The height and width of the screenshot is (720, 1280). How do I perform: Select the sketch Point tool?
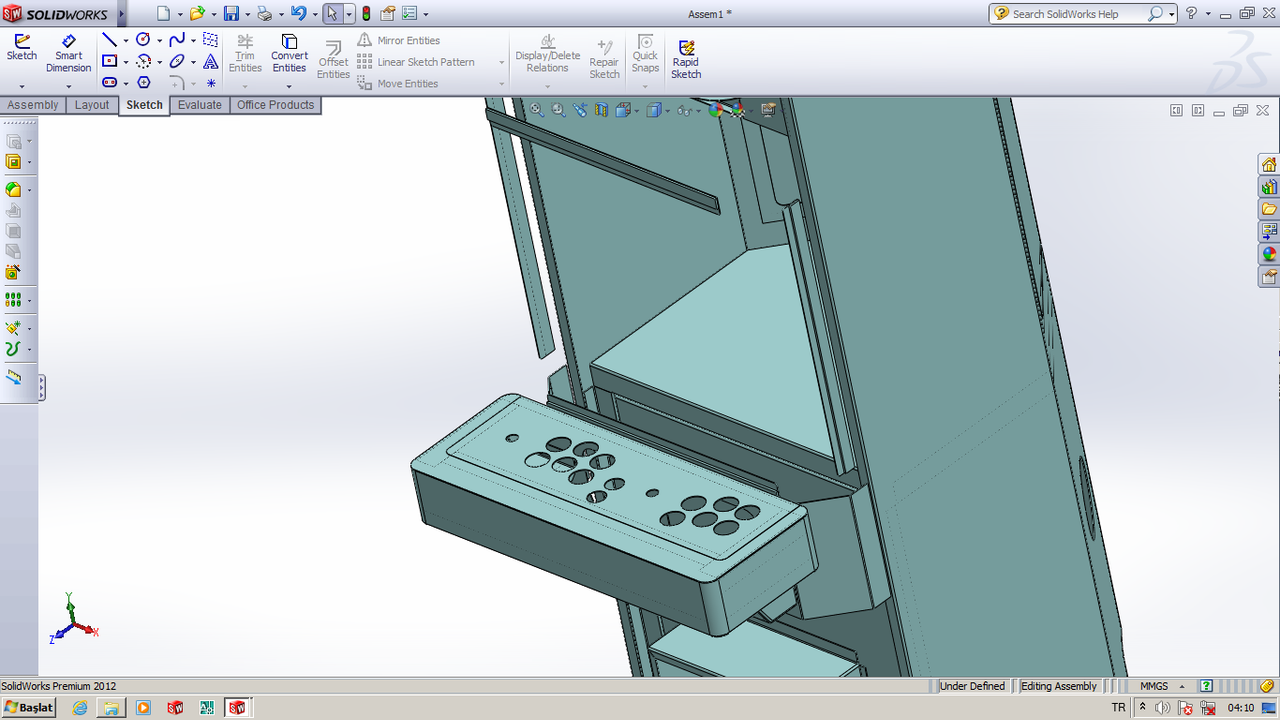210,83
